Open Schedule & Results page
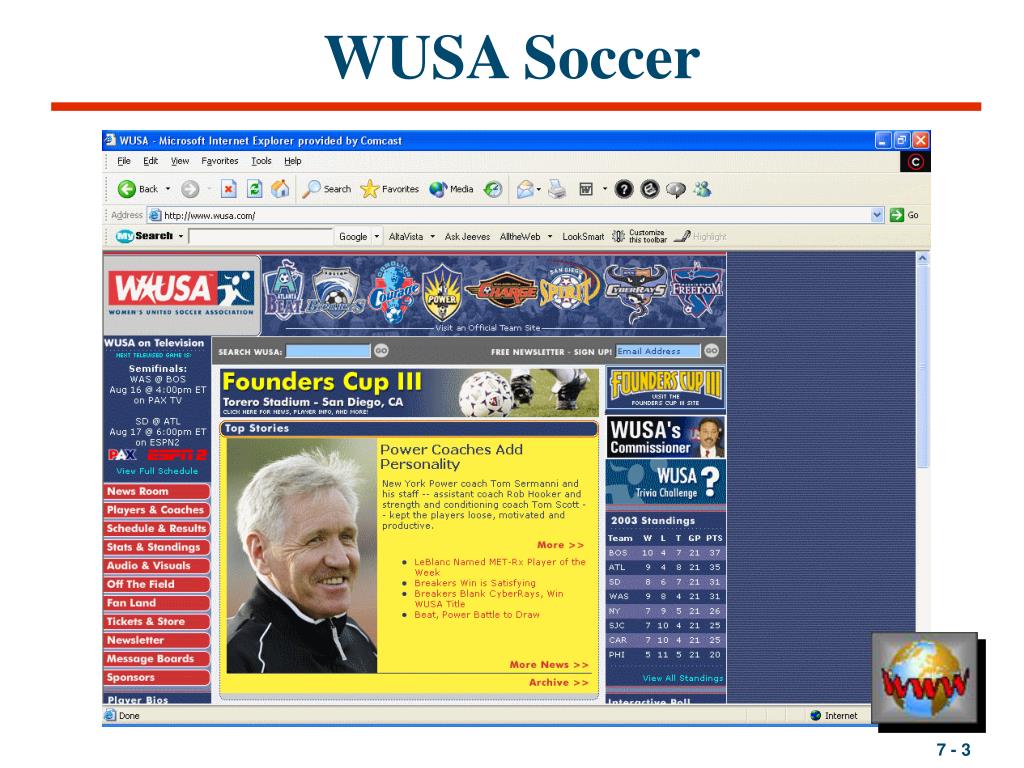Screen dimensions: 1024x768 (x=157, y=528)
